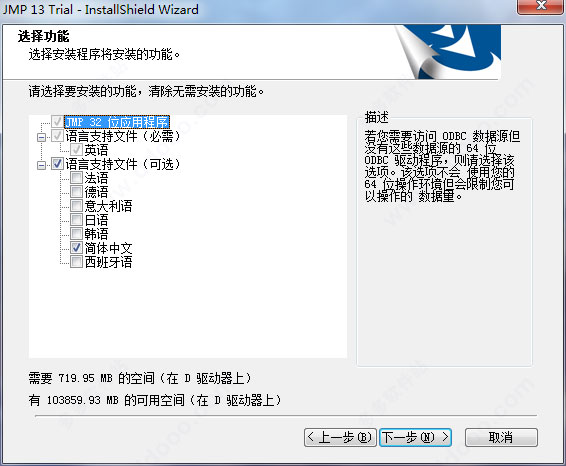
Task: Check the 西班牙语 language checkbox
Action: [76, 262]
